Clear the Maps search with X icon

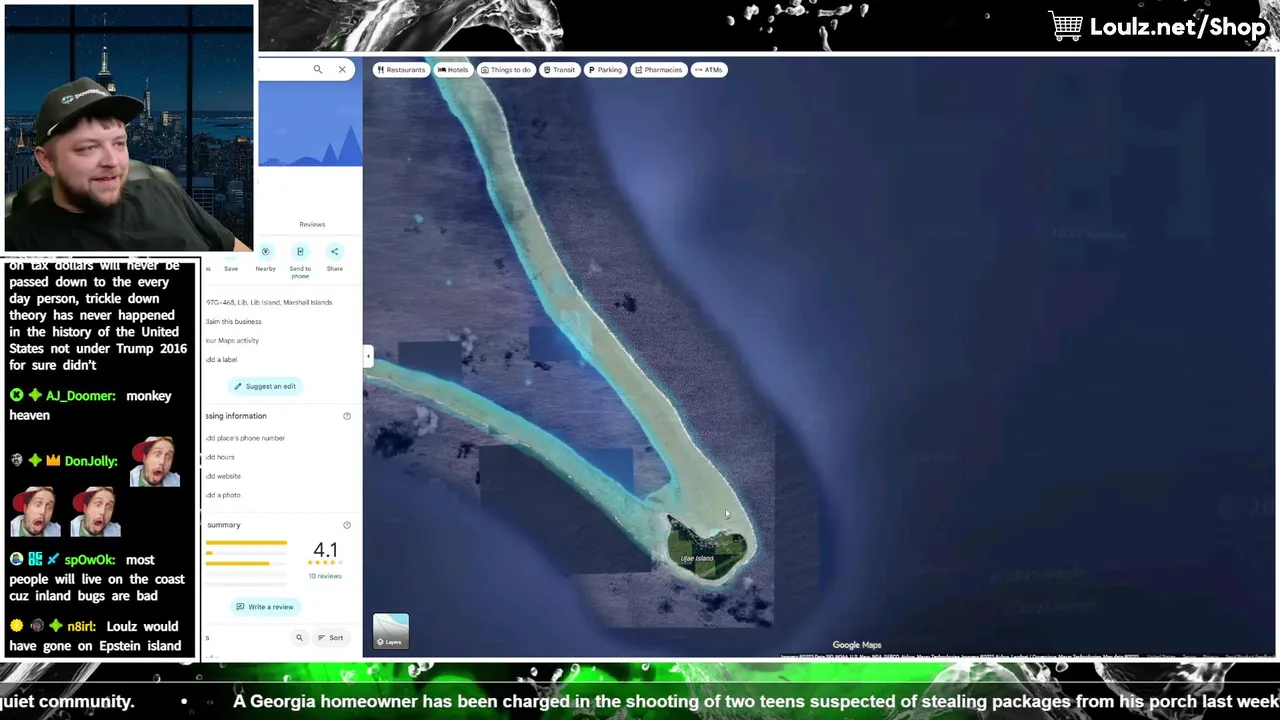click(x=342, y=69)
